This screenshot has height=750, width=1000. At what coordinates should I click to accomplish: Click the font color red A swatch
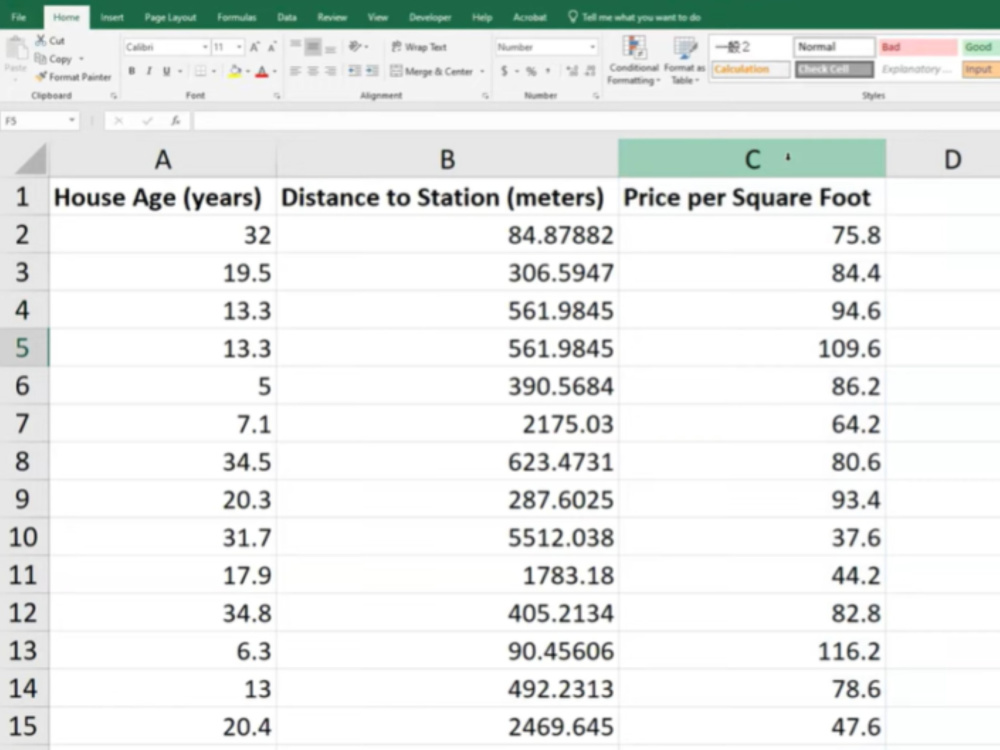click(261, 71)
